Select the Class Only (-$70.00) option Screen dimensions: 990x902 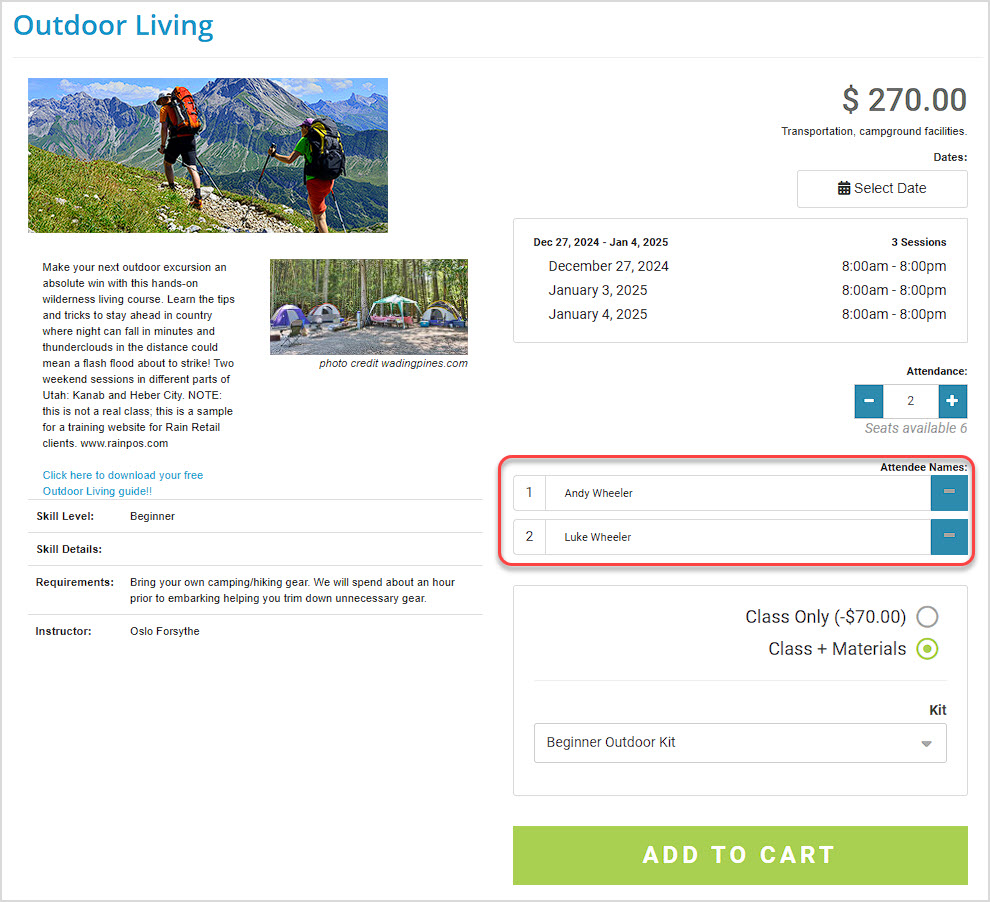click(927, 617)
